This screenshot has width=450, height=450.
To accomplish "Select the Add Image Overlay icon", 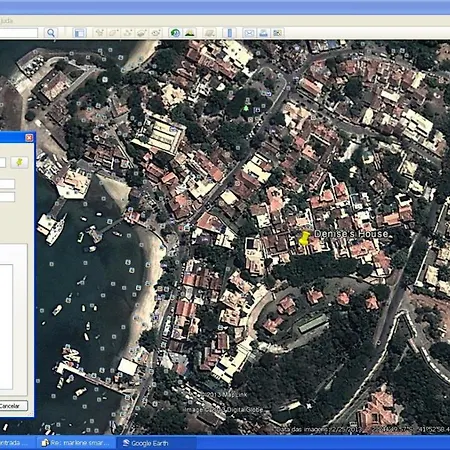I will click(142, 33).
